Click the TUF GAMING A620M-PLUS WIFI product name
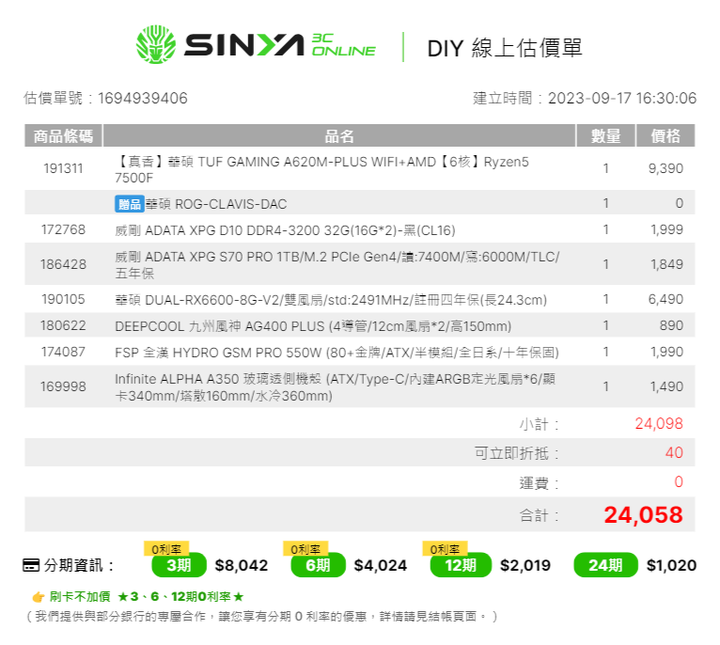Image resolution: width=720 pixels, height=645 pixels. point(321,169)
